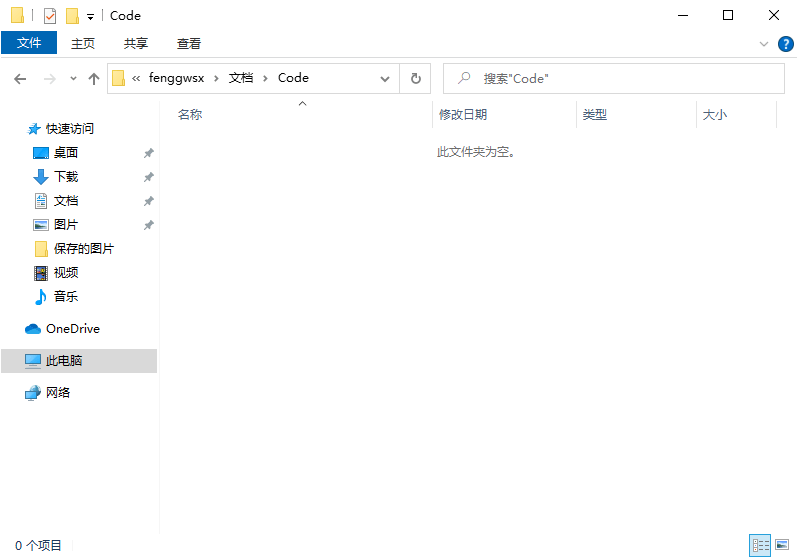Screen dimensions: 798x558
Task: Open the 文件 menu tab
Action: 29,43
